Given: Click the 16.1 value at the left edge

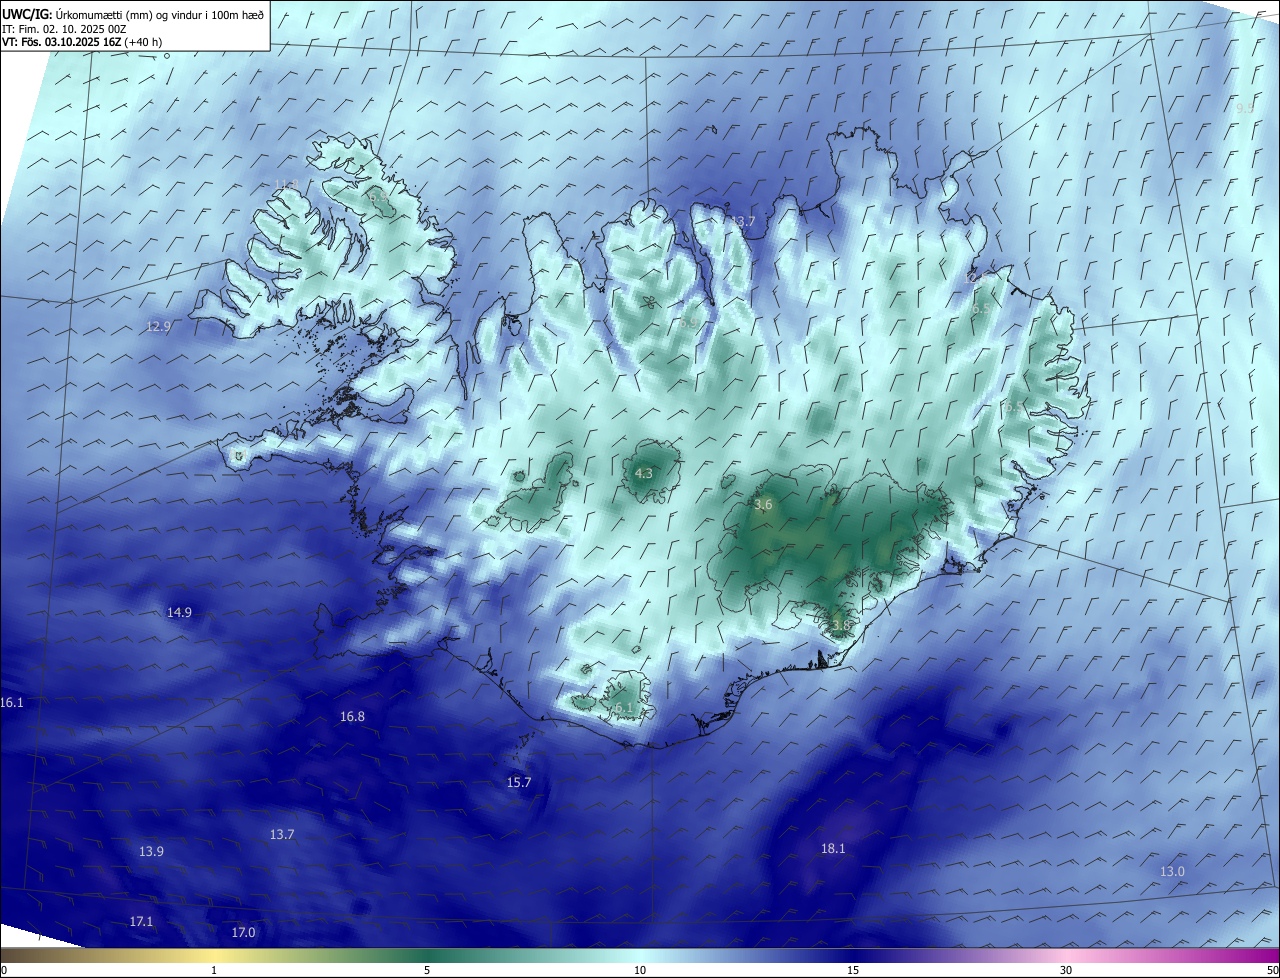Looking at the screenshot, I should (11, 703).
